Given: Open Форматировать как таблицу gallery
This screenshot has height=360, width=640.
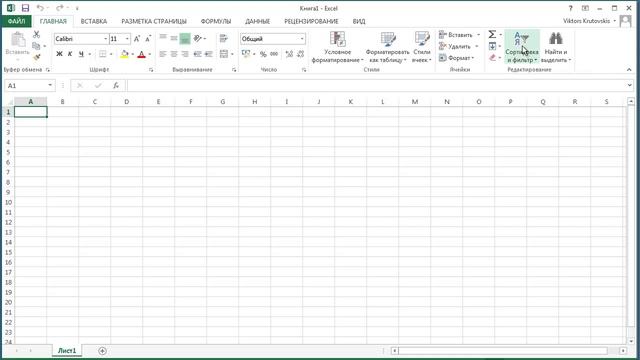Looking at the screenshot, I should click(387, 47).
